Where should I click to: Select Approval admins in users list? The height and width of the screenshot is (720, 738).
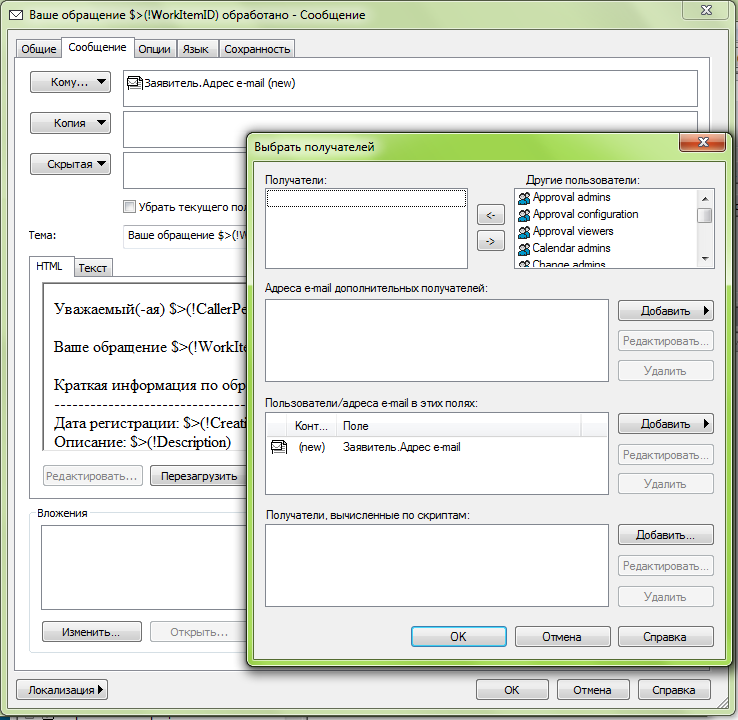click(x=571, y=197)
